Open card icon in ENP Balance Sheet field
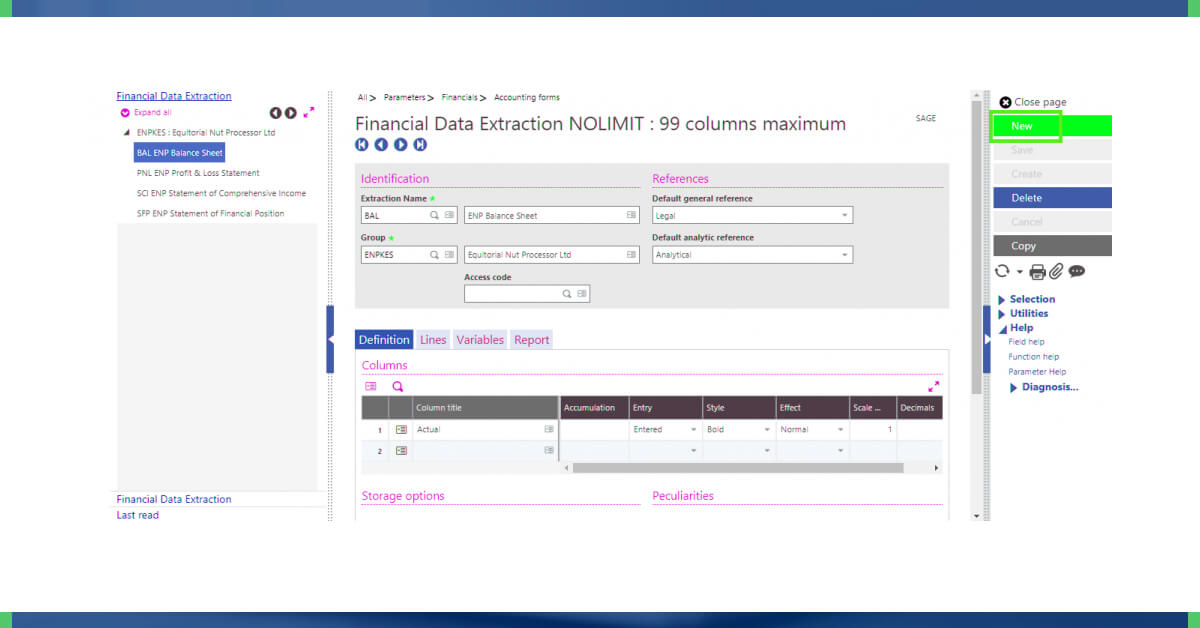This screenshot has height=628, width=1200. click(631, 215)
